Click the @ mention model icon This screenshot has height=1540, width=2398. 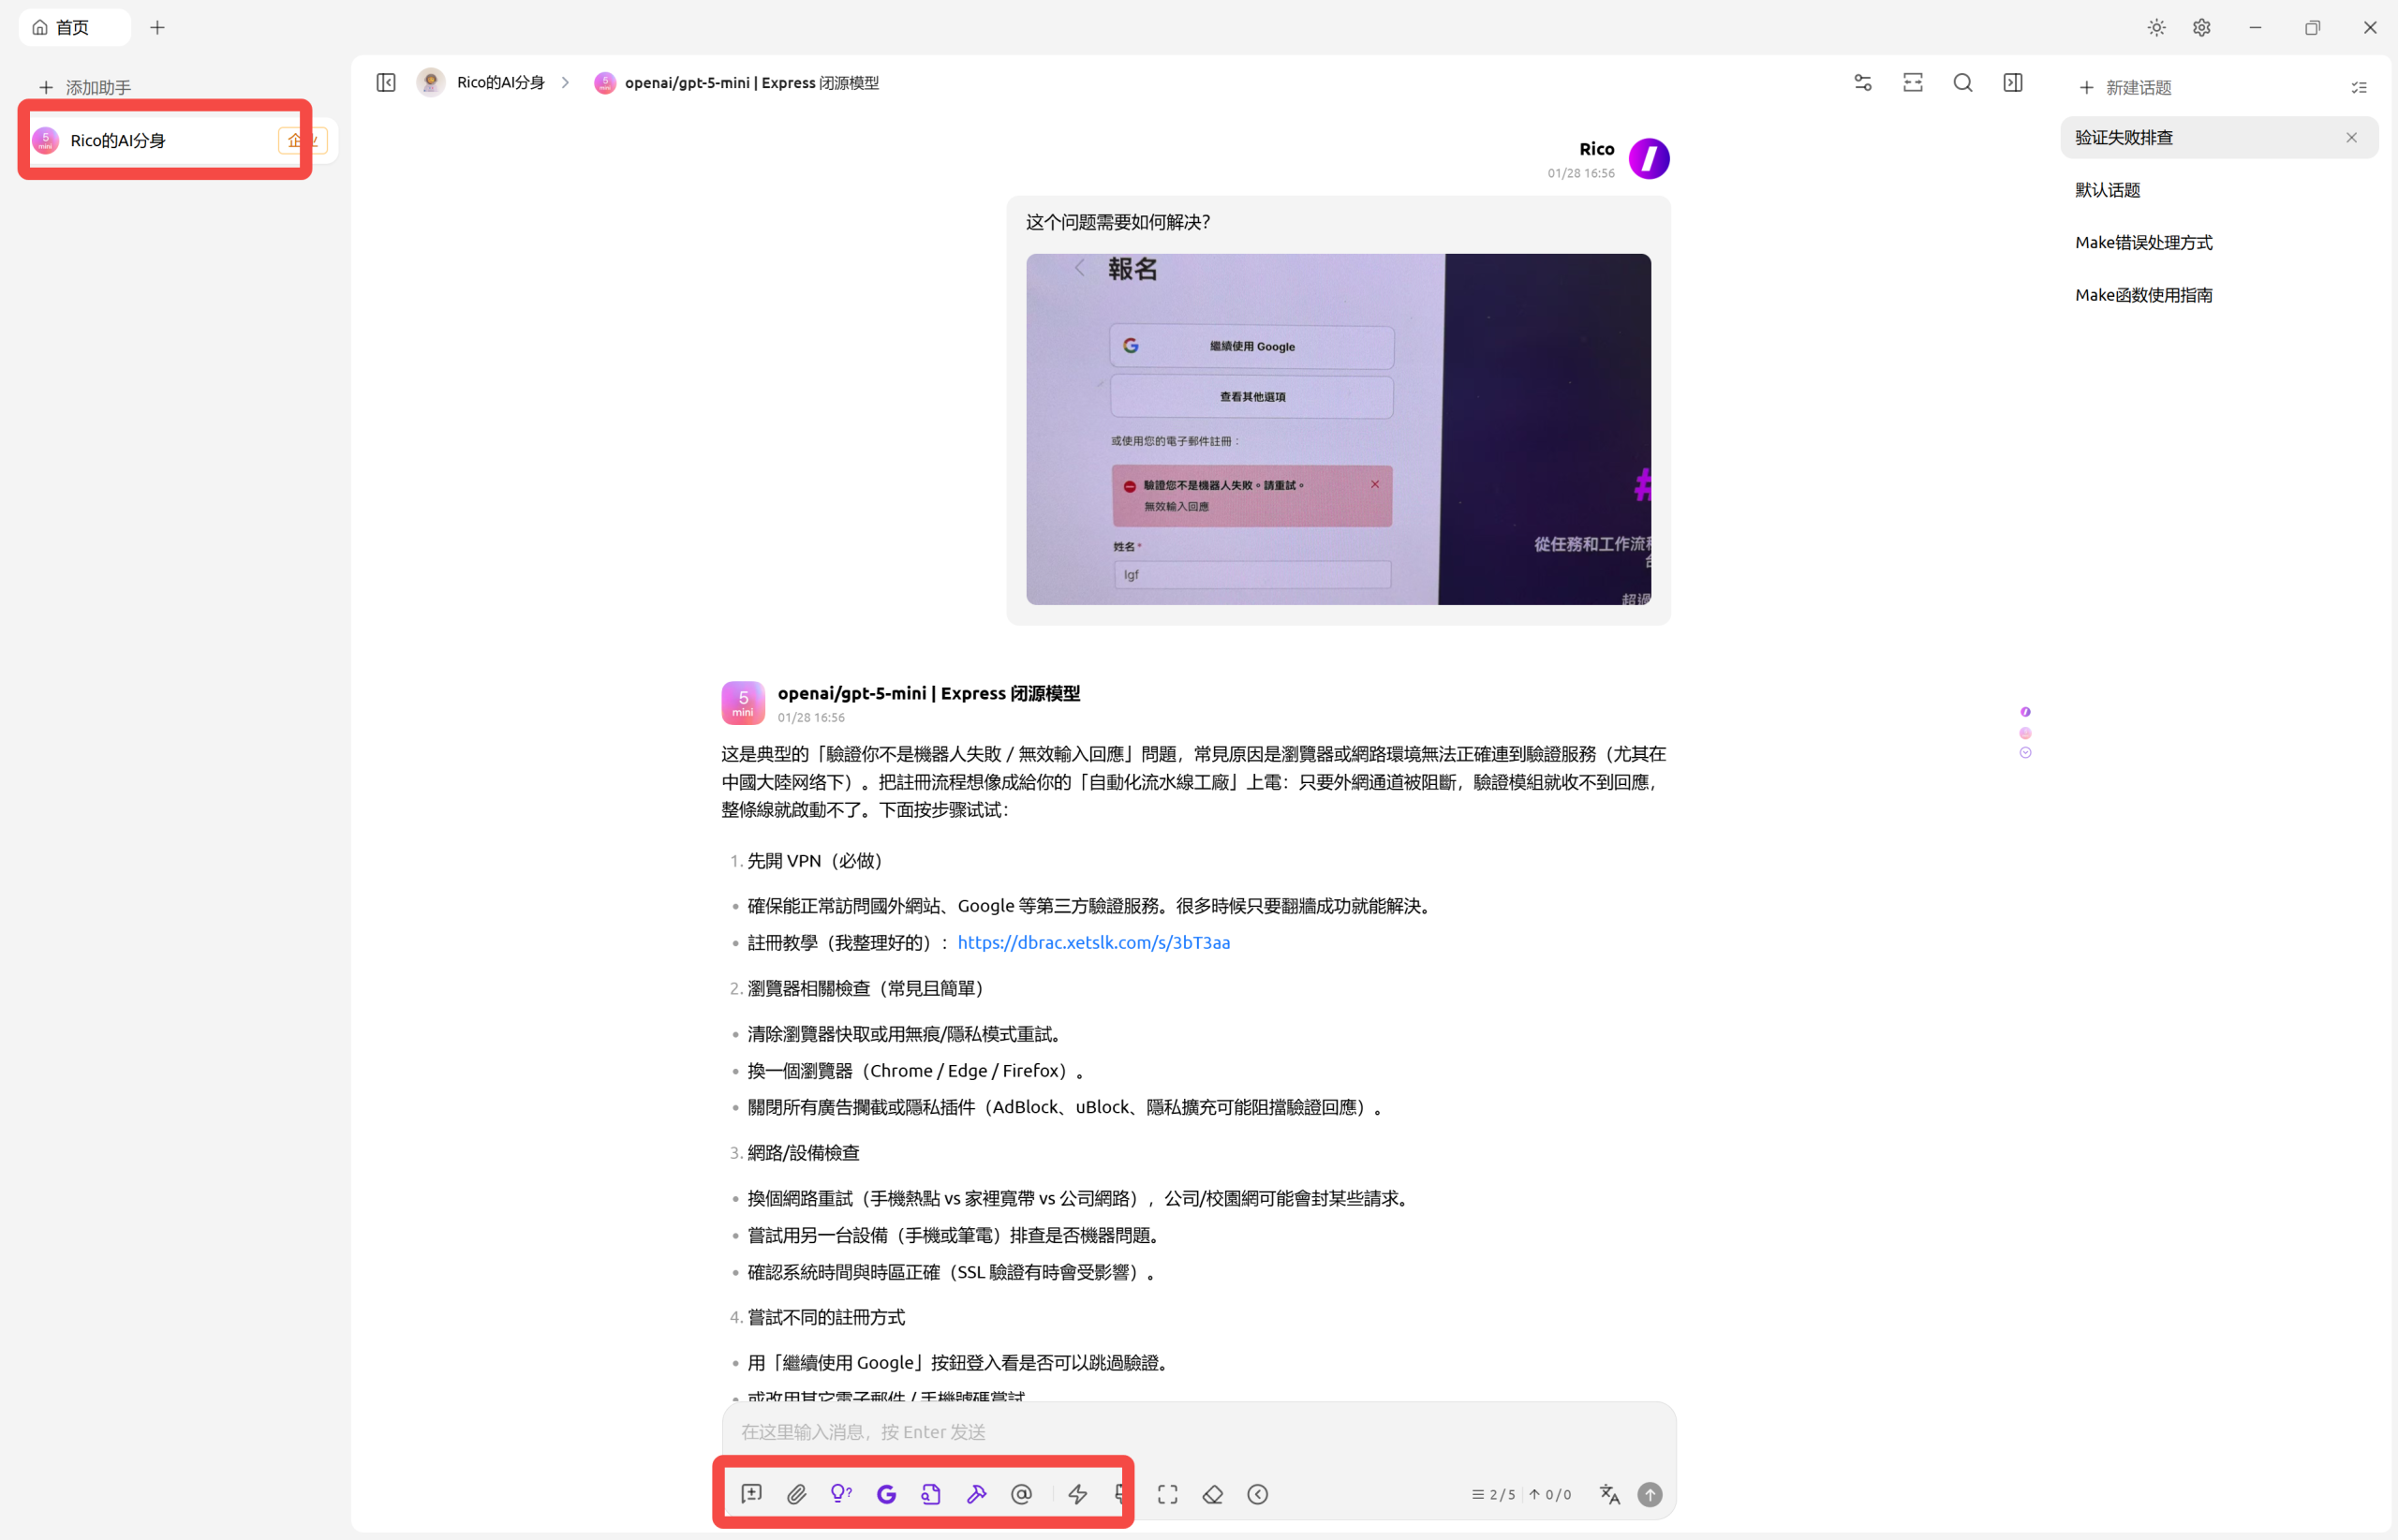1021,1494
